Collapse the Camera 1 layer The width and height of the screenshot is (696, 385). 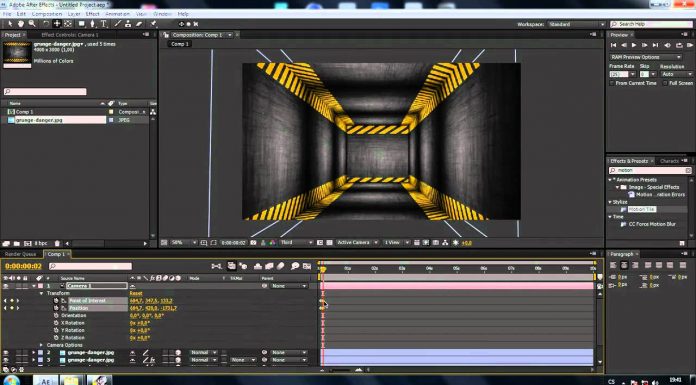tap(34, 286)
